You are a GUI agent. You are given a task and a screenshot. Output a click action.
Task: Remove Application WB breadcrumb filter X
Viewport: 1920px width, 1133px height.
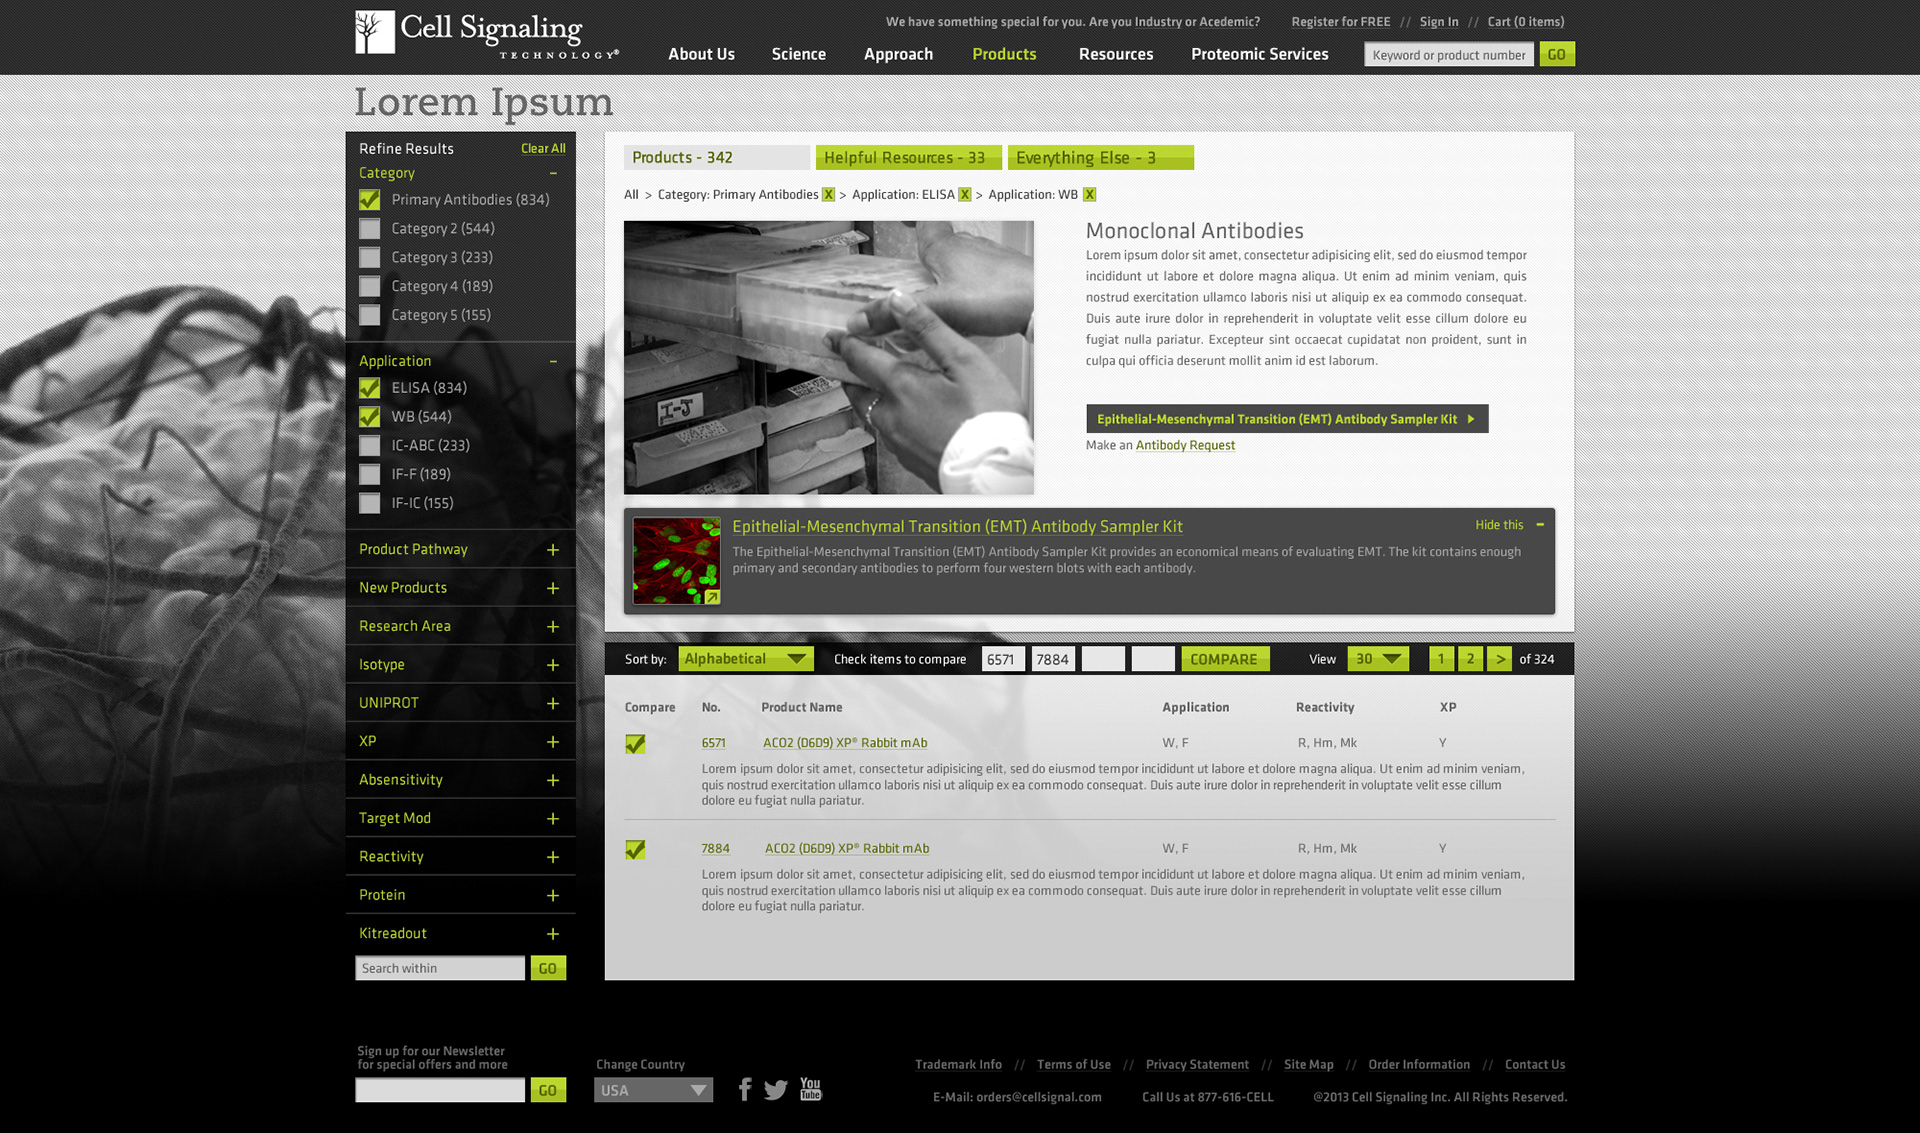tap(1089, 195)
